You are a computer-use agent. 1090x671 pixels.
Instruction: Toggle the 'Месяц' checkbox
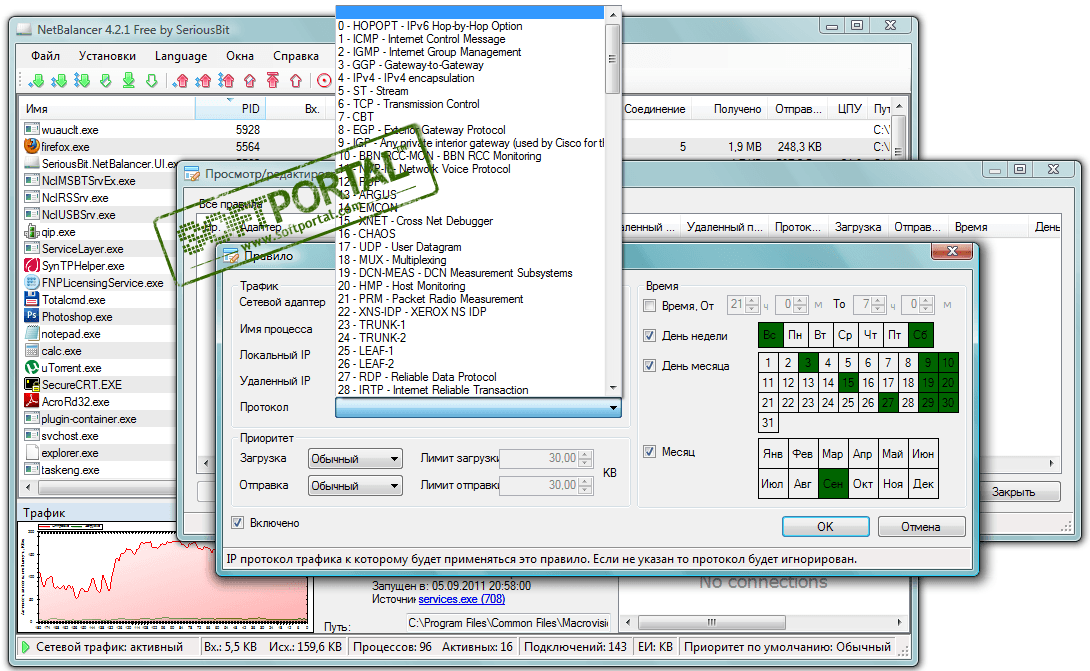[x=649, y=451]
